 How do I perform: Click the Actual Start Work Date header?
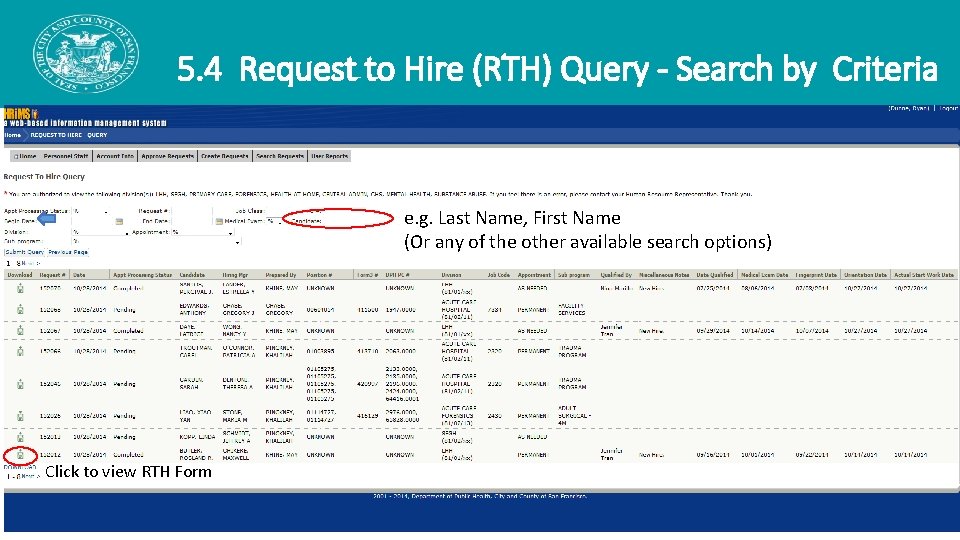[923, 275]
